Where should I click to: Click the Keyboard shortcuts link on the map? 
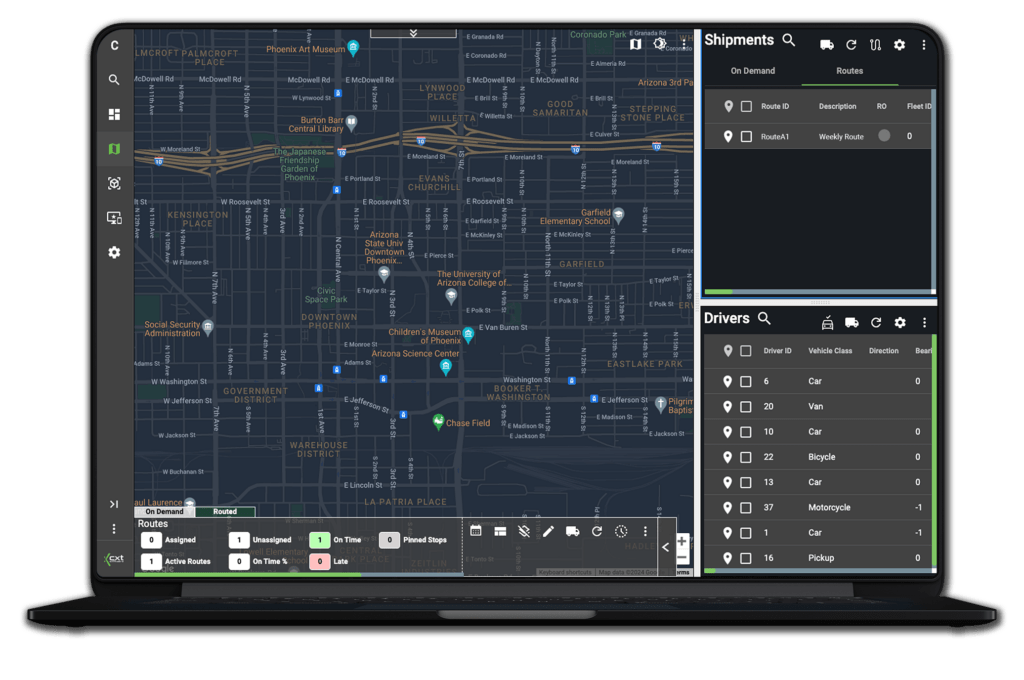pyautogui.click(x=565, y=570)
